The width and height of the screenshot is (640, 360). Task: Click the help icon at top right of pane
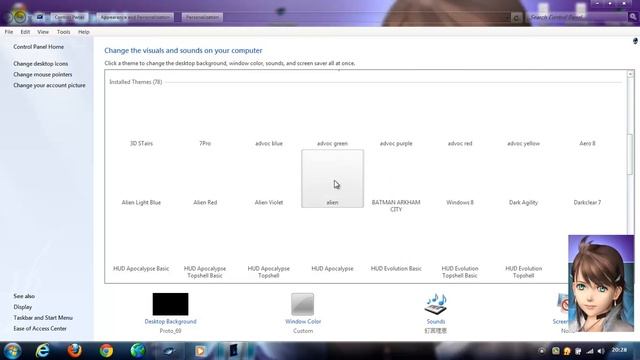coord(635,41)
